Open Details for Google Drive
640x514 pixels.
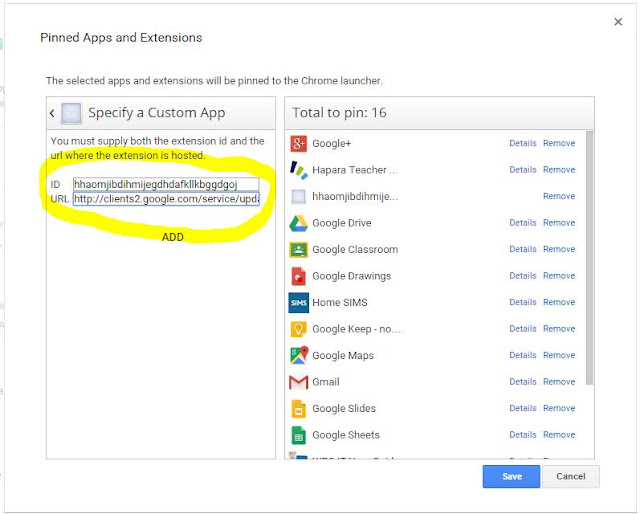522,223
